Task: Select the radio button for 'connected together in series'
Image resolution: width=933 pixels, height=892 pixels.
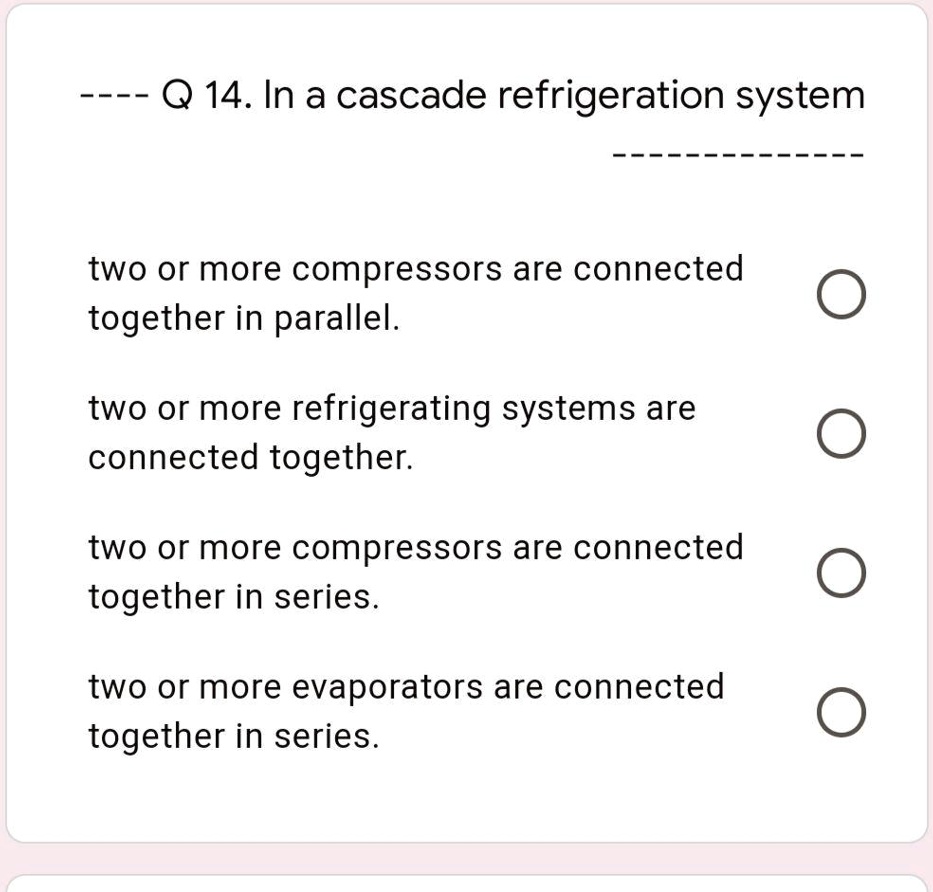Action: point(840,573)
